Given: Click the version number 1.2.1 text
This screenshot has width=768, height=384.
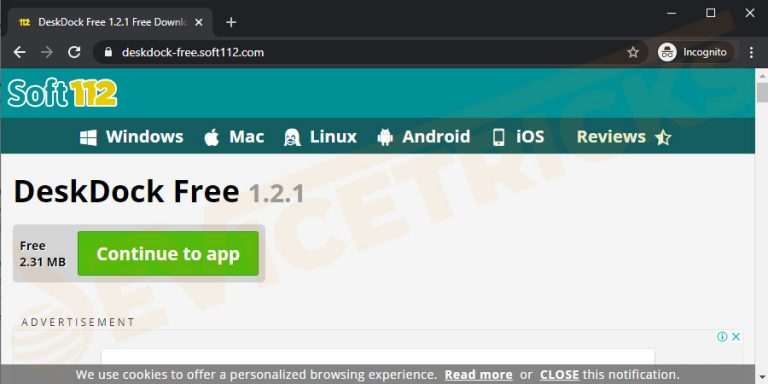Looking at the screenshot, I should click(277, 193).
